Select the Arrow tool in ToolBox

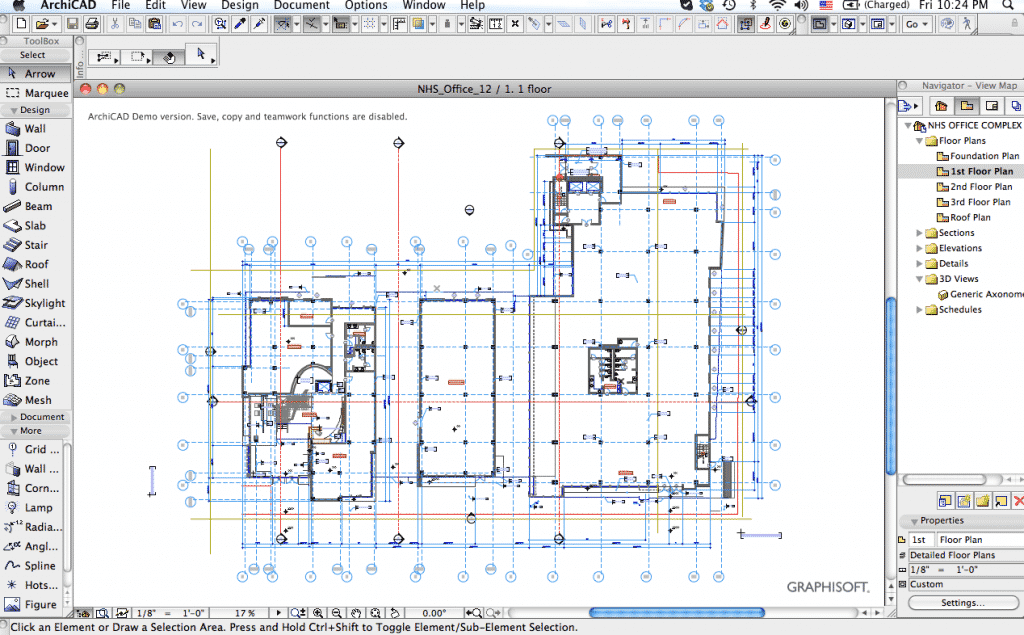(35, 74)
